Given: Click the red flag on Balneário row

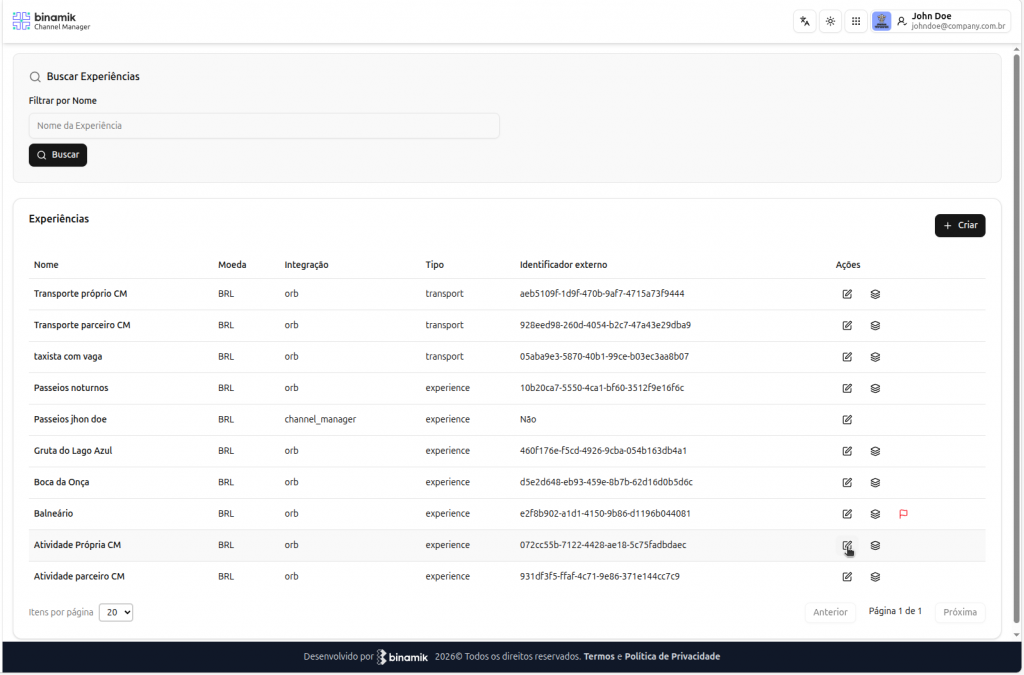Looking at the screenshot, I should tap(903, 514).
